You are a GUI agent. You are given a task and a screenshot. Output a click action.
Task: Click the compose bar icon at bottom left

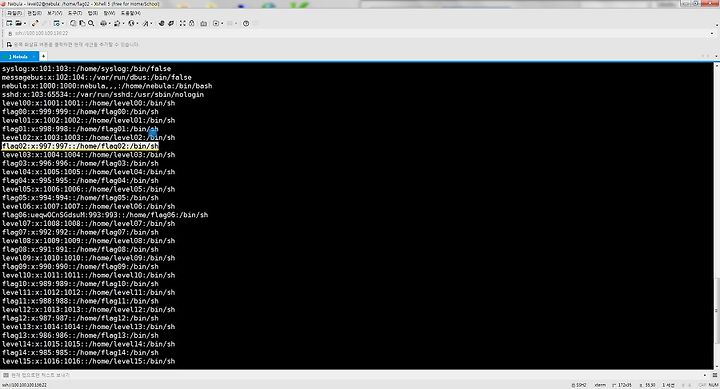pyautogui.click(x=6, y=375)
